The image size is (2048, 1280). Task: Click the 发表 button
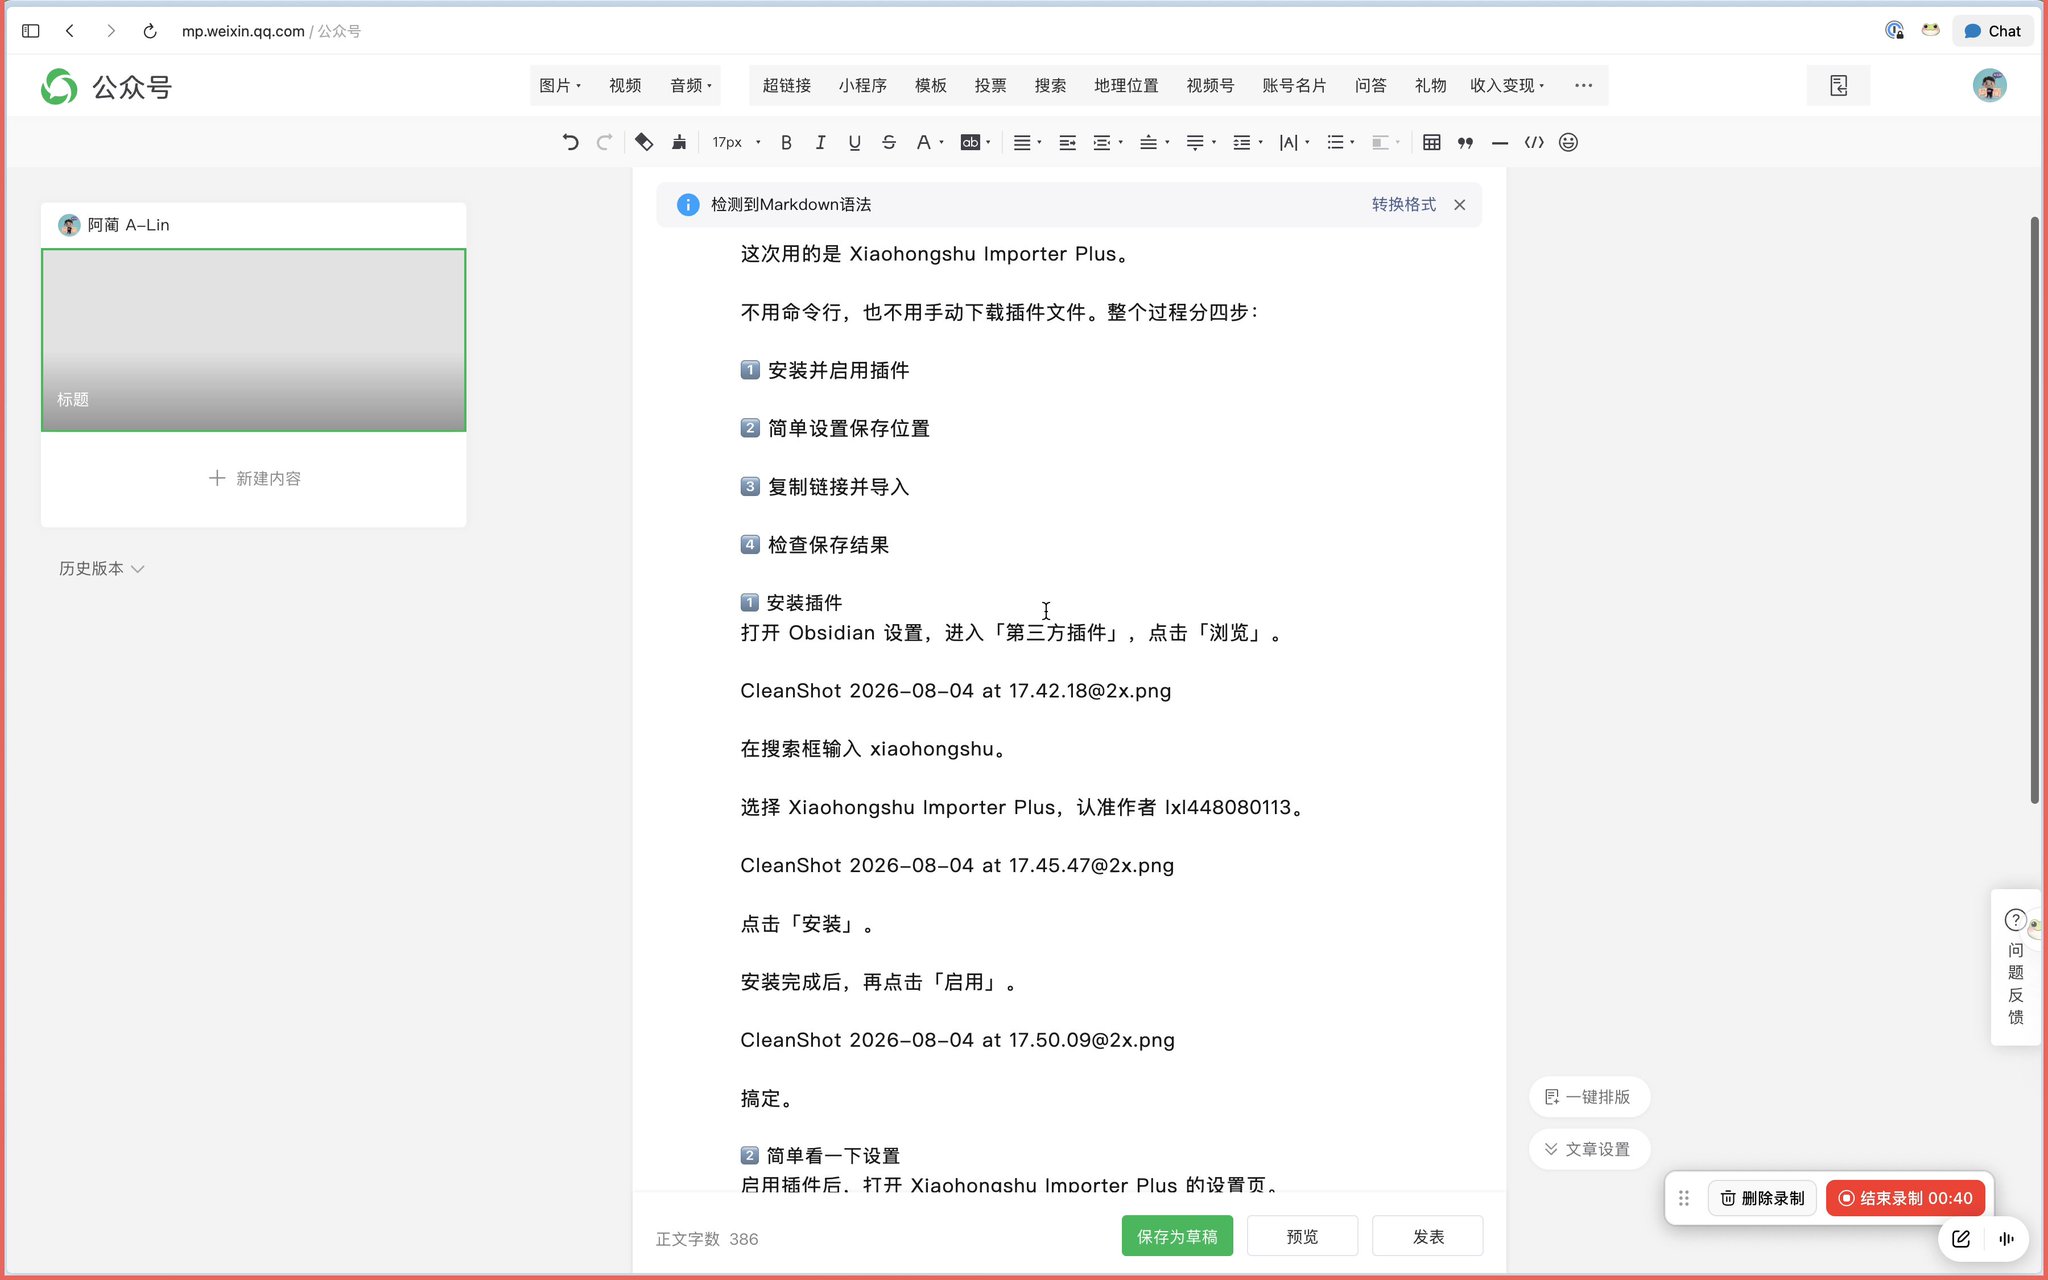tap(1428, 1236)
